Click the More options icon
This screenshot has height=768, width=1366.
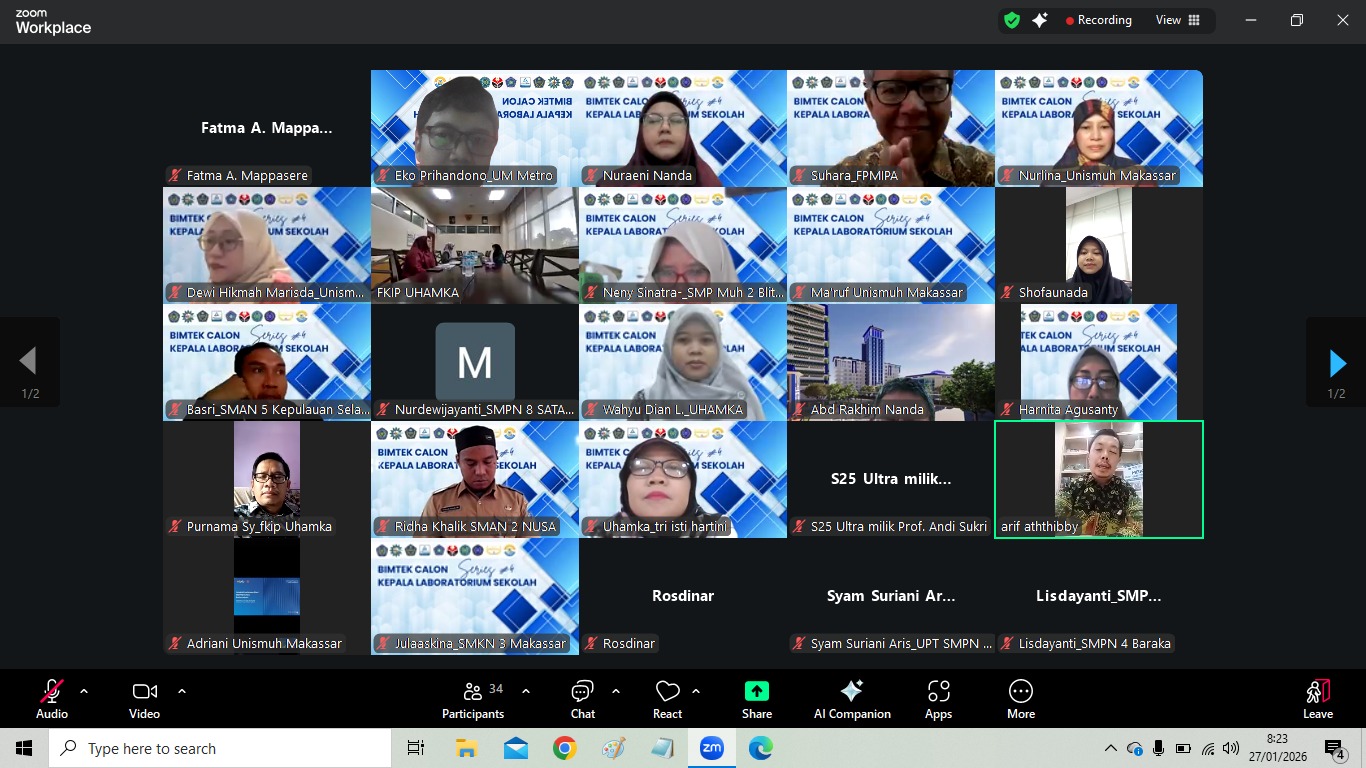(1020, 699)
